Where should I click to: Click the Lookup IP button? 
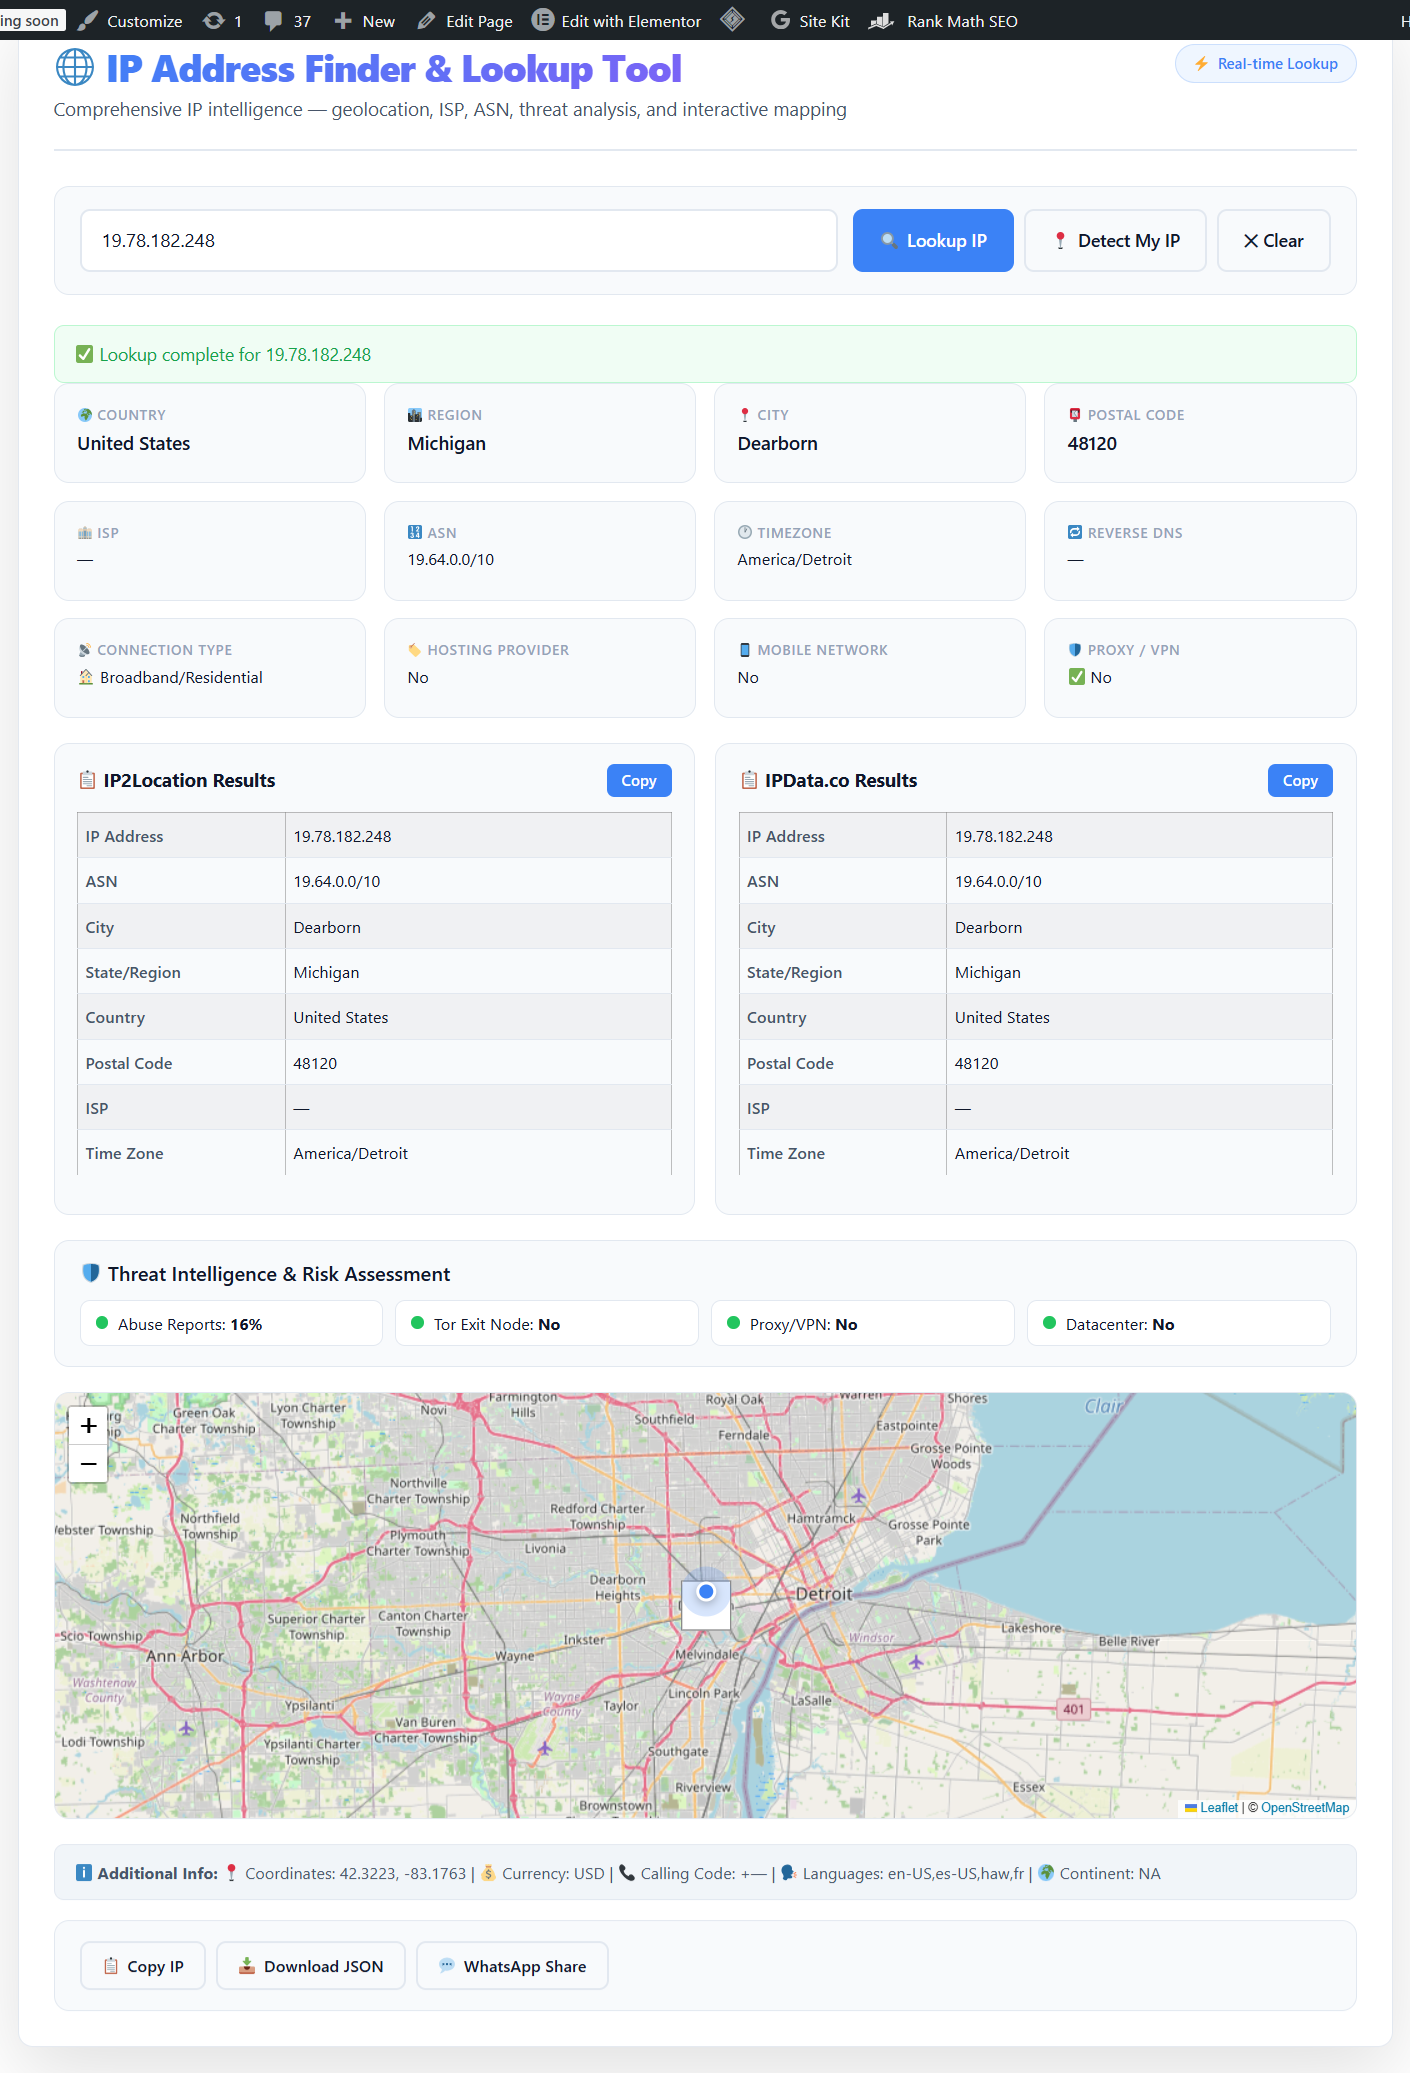[x=933, y=241]
